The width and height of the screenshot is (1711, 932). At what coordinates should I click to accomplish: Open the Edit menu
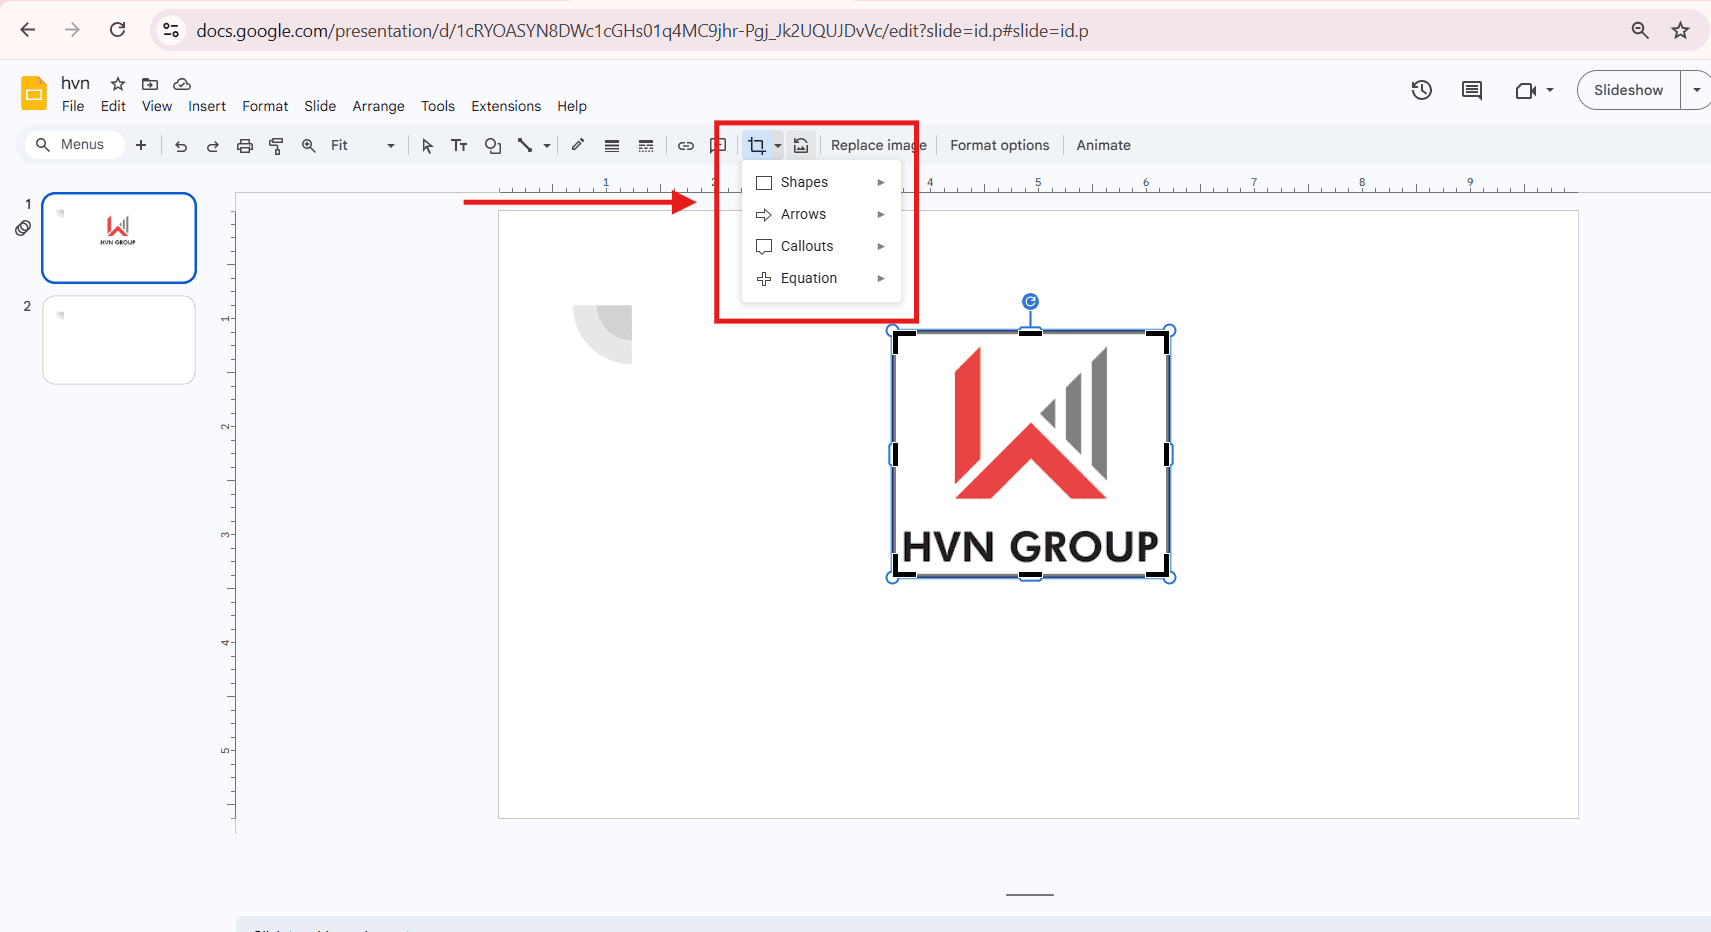tap(113, 106)
